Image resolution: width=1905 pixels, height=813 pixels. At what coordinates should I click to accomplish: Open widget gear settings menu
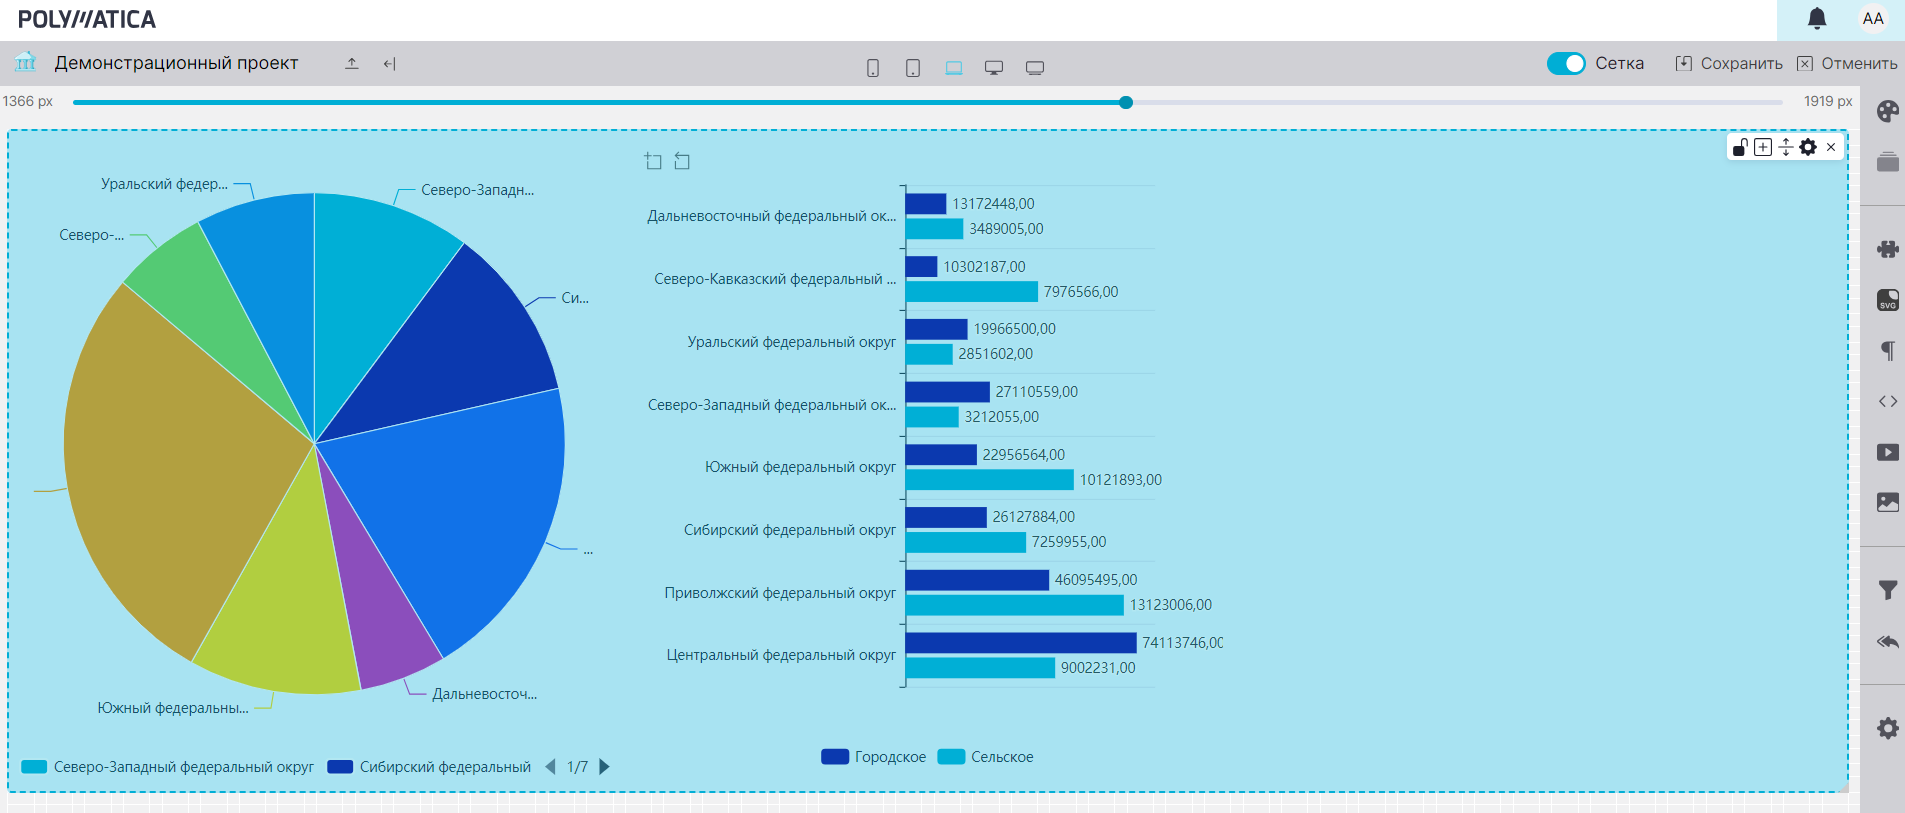1808,147
